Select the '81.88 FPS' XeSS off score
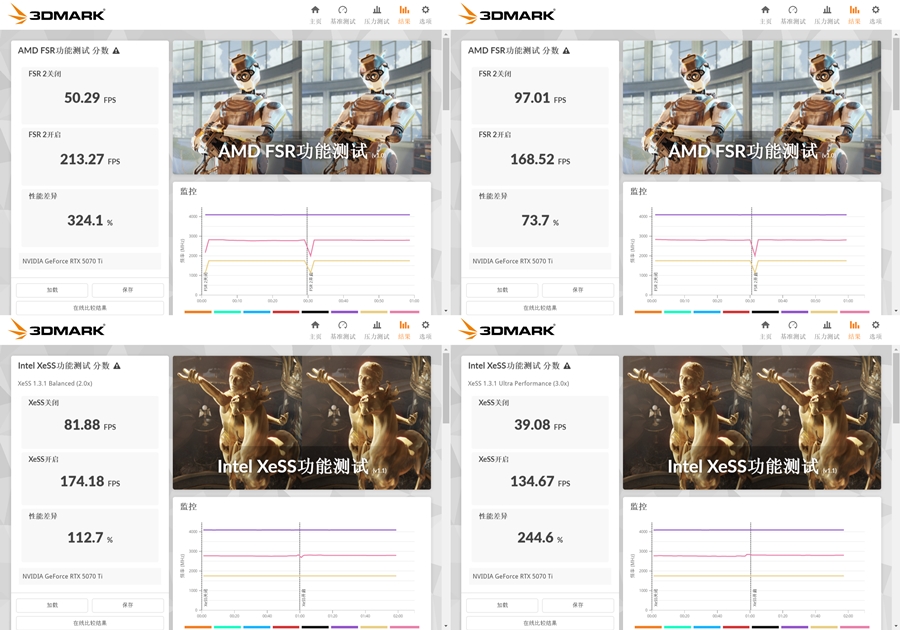 tap(90, 425)
